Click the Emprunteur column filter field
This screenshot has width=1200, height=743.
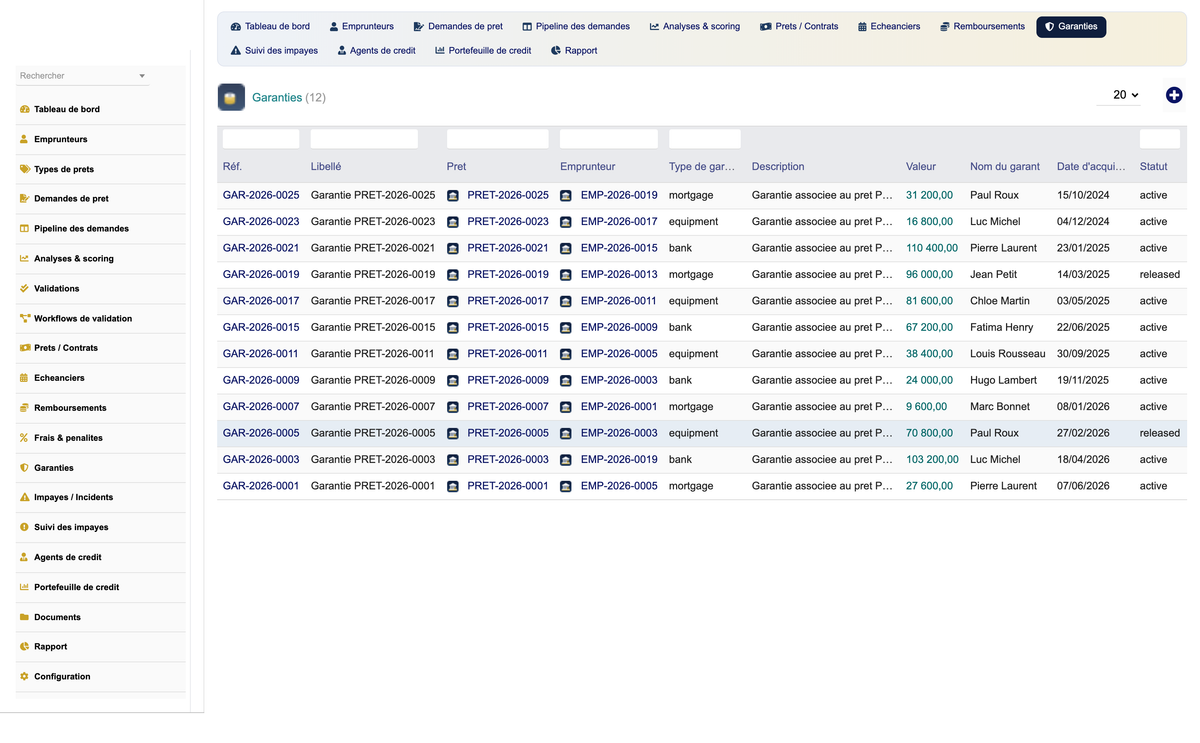pyautogui.click(x=609, y=139)
